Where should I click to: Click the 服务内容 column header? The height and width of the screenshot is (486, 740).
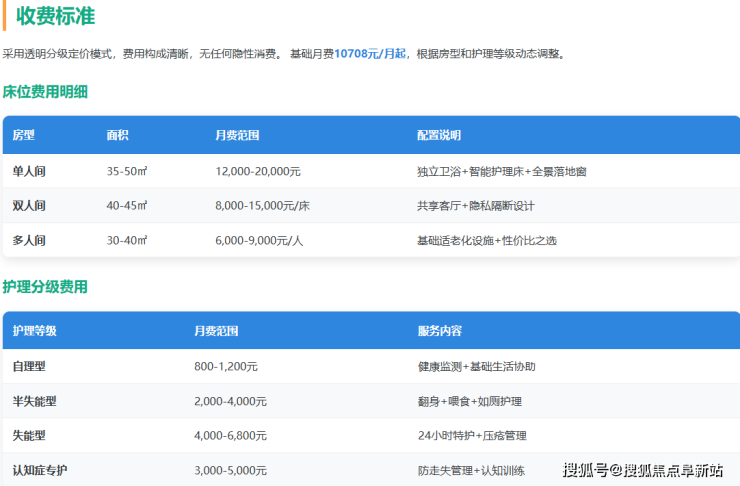click(x=439, y=331)
